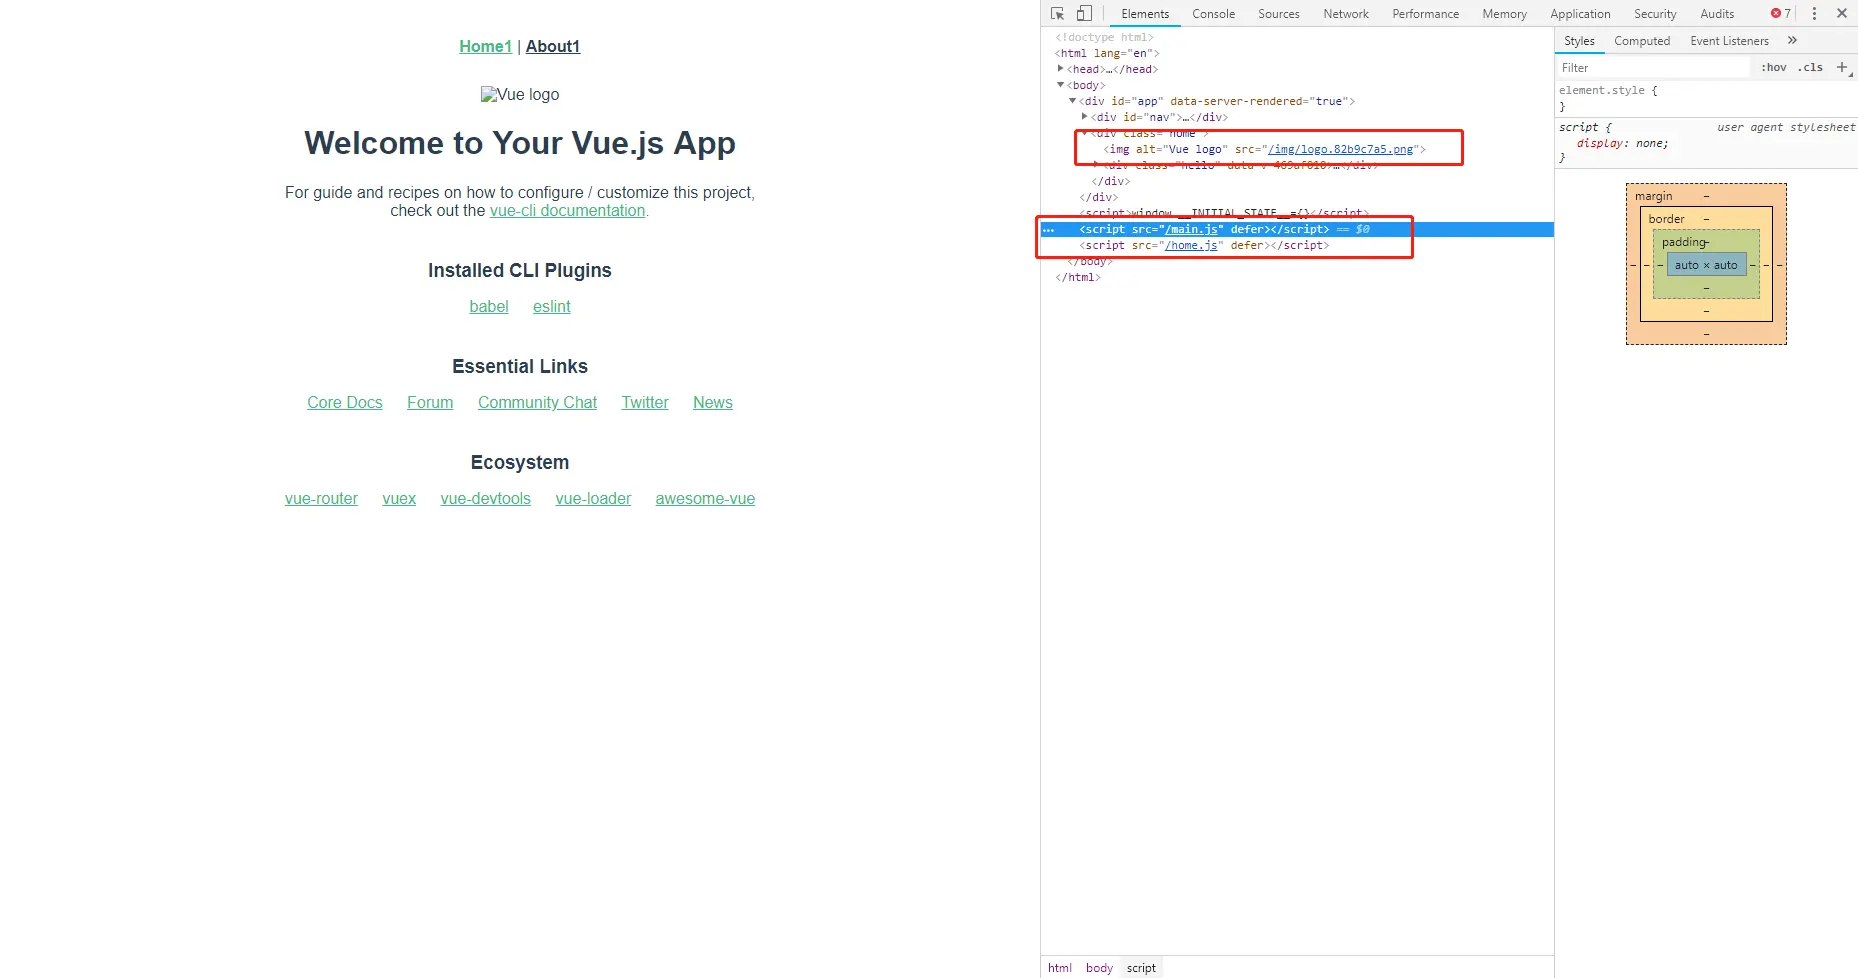The width and height of the screenshot is (1858, 978).
Task: Click the margin label in box model
Action: point(1653,196)
